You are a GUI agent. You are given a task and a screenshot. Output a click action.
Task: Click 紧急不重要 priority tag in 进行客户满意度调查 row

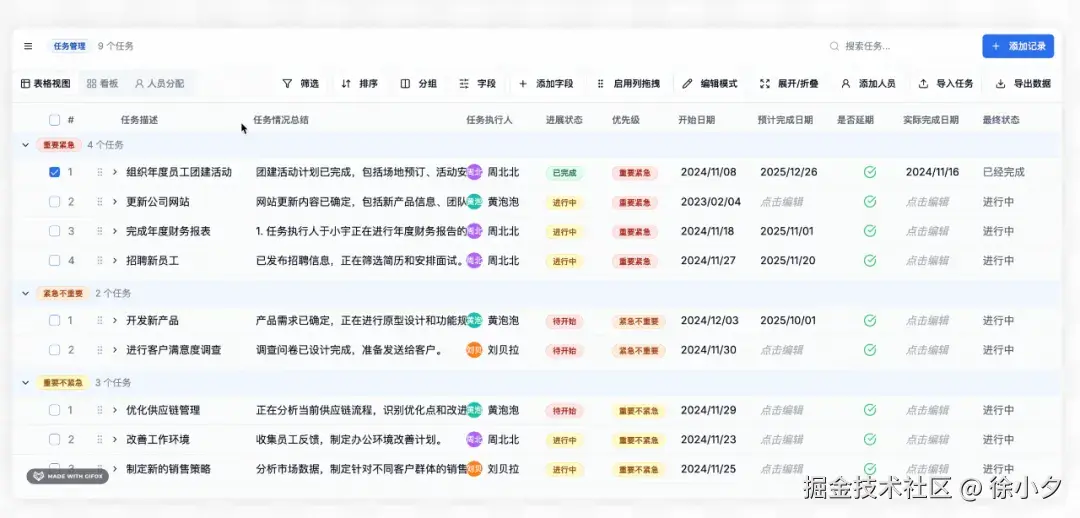click(x=638, y=351)
